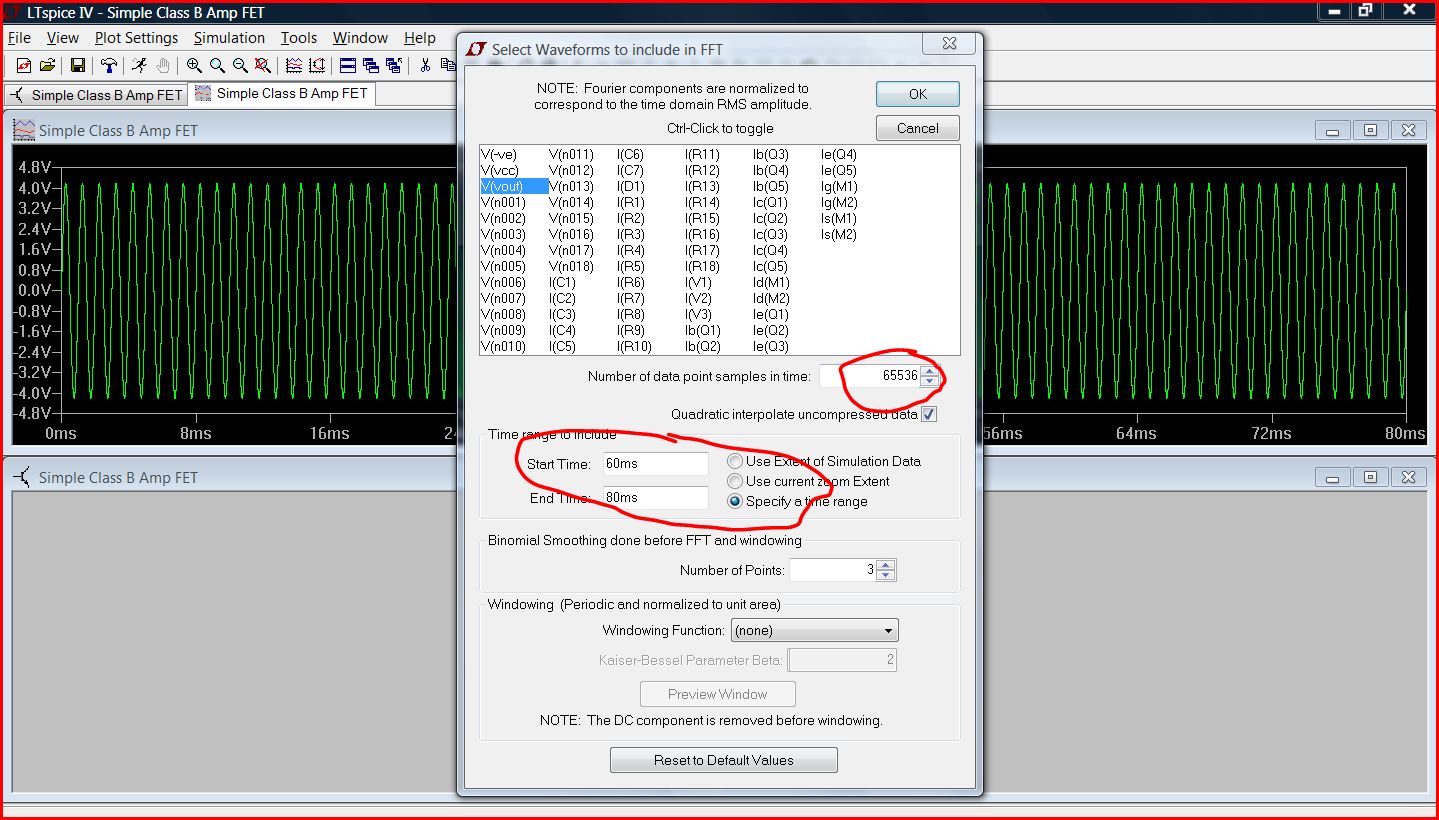1439x820 pixels.
Task: Select Ig(M1) in the waveform list
Action: tap(838, 186)
